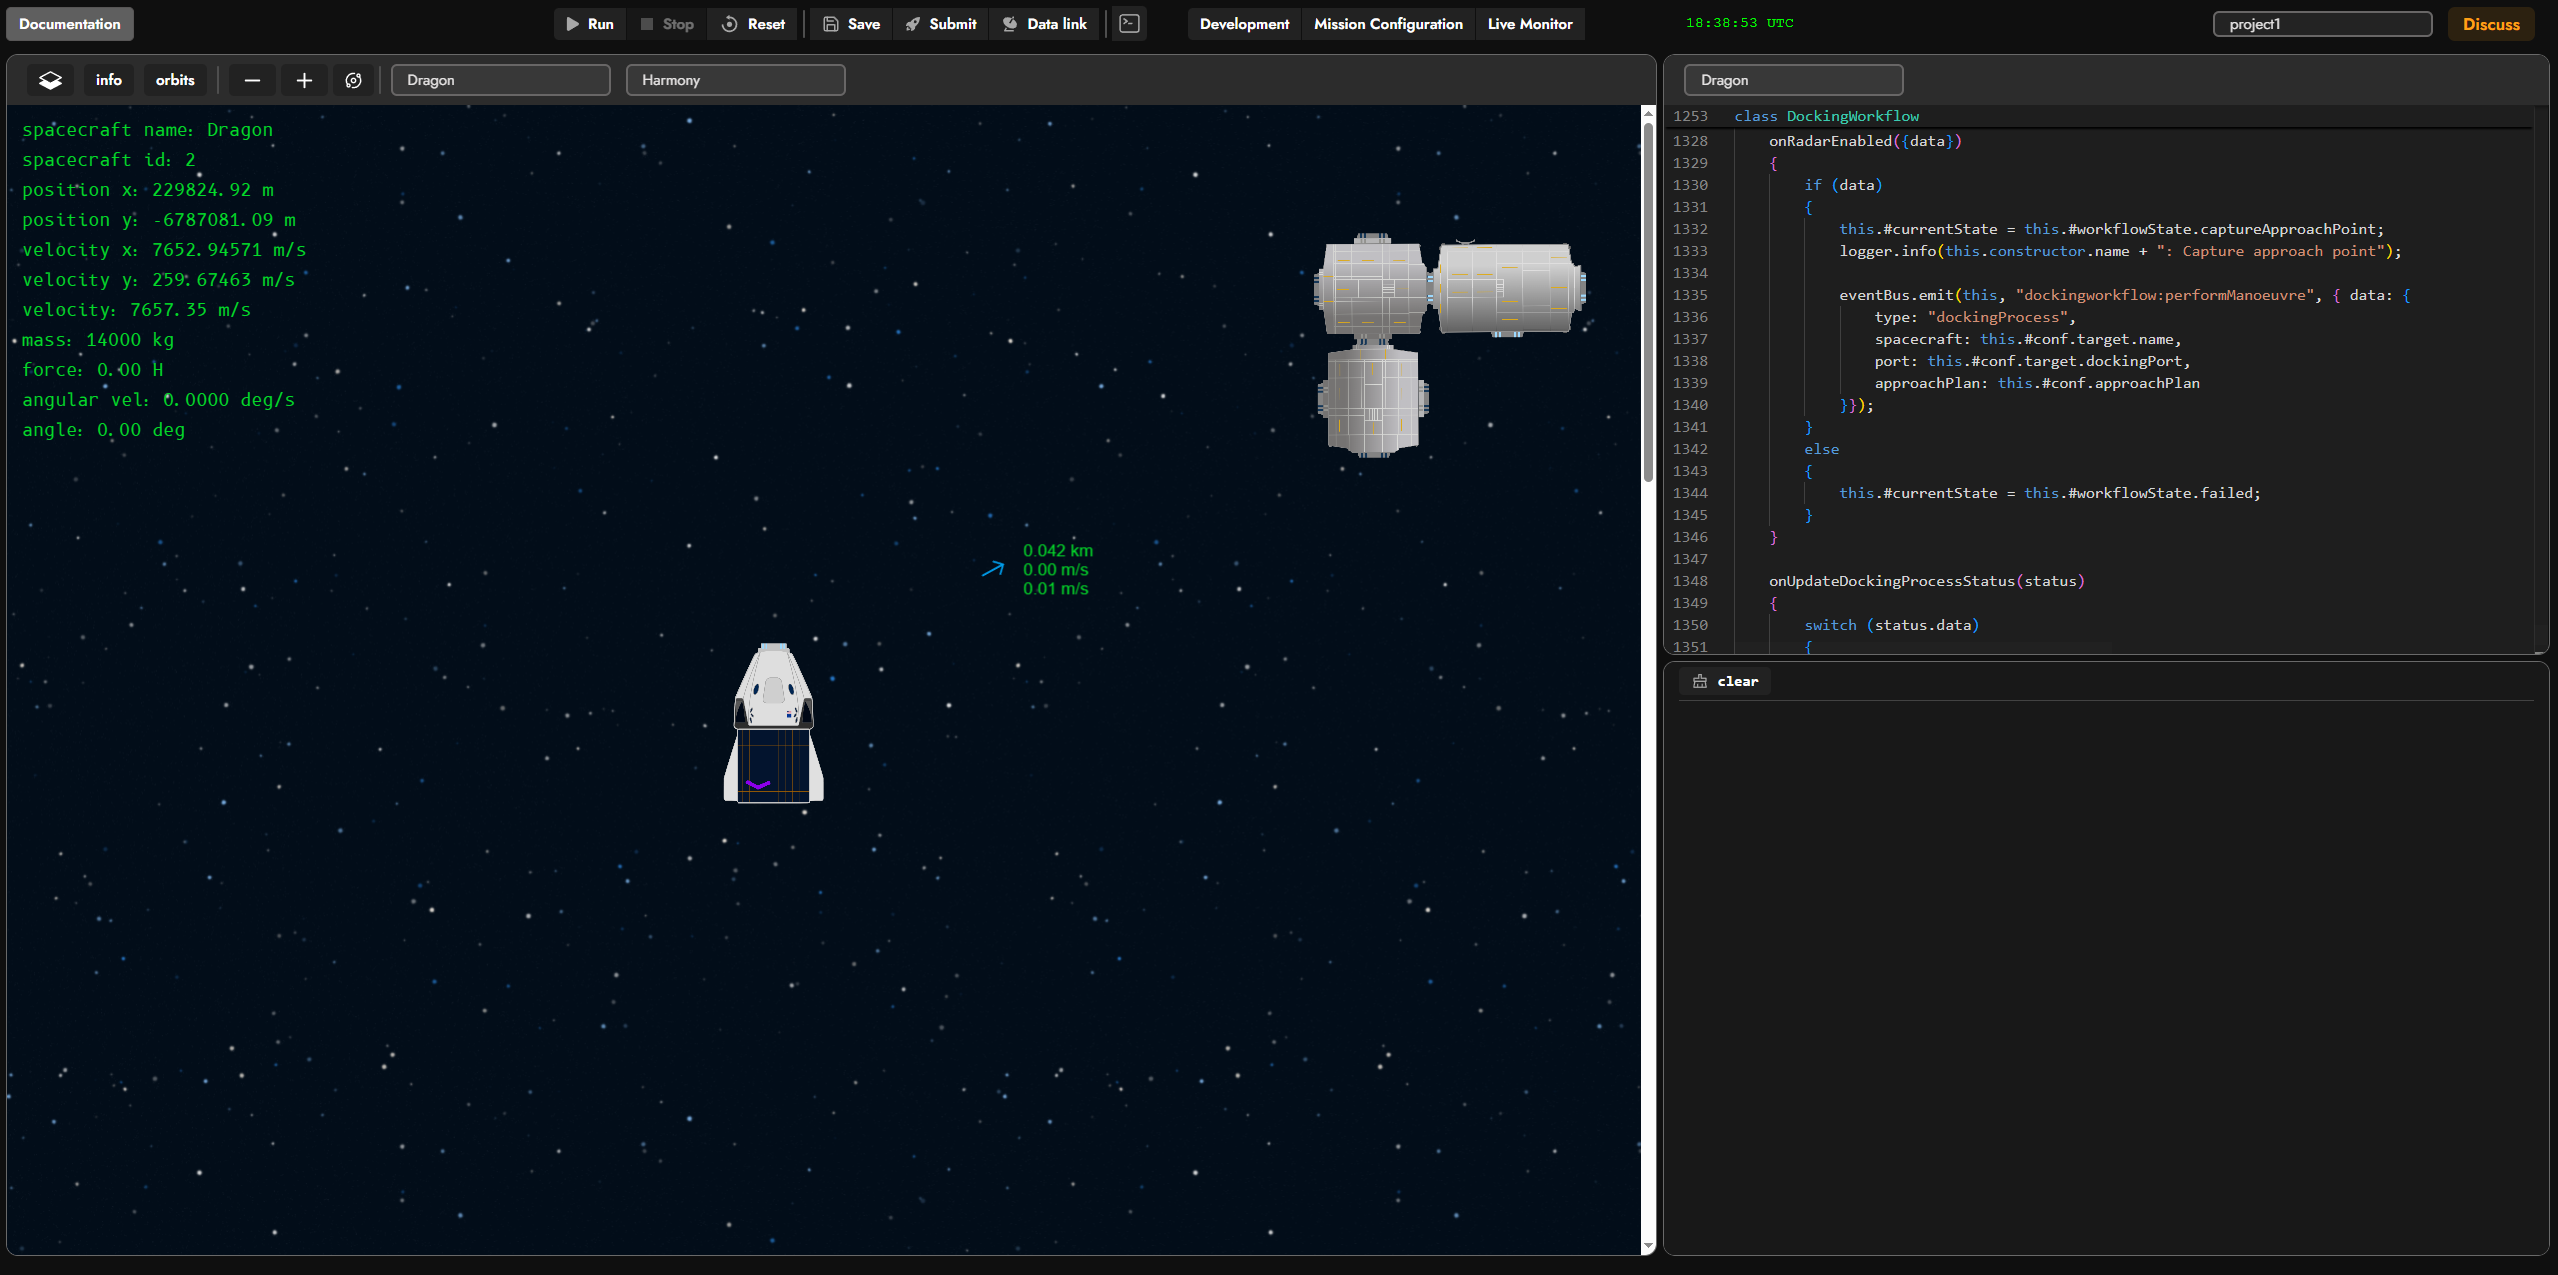This screenshot has height=1275, width=2558.
Task: Submit the mission
Action: pos(941,24)
